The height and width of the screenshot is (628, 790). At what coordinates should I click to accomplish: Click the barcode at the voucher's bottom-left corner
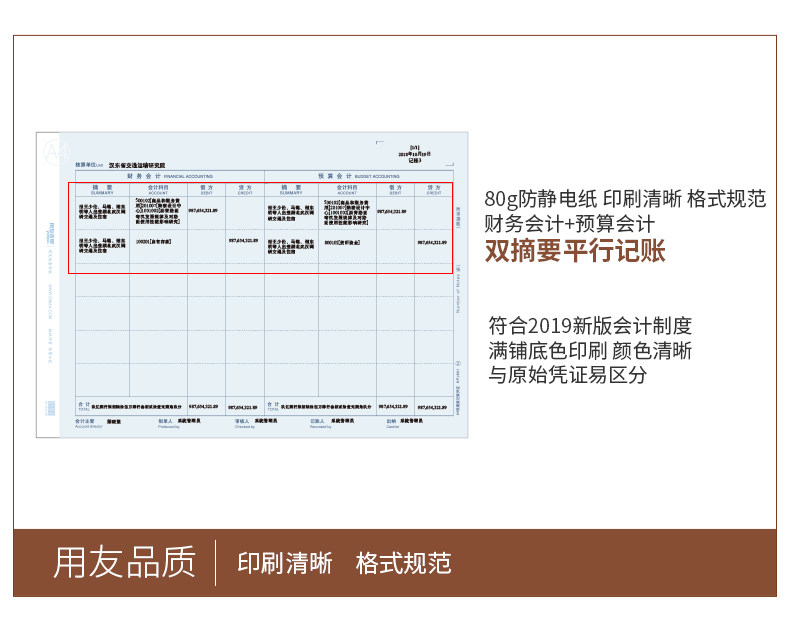pyautogui.click(x=50, y=408)
